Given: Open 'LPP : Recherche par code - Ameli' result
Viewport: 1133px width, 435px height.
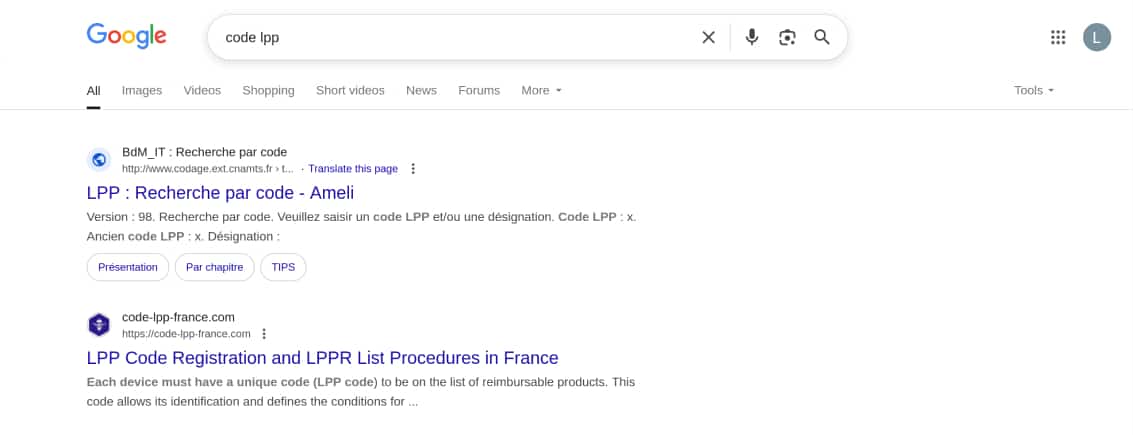Looking at the screenshot, I should [220, 193].
